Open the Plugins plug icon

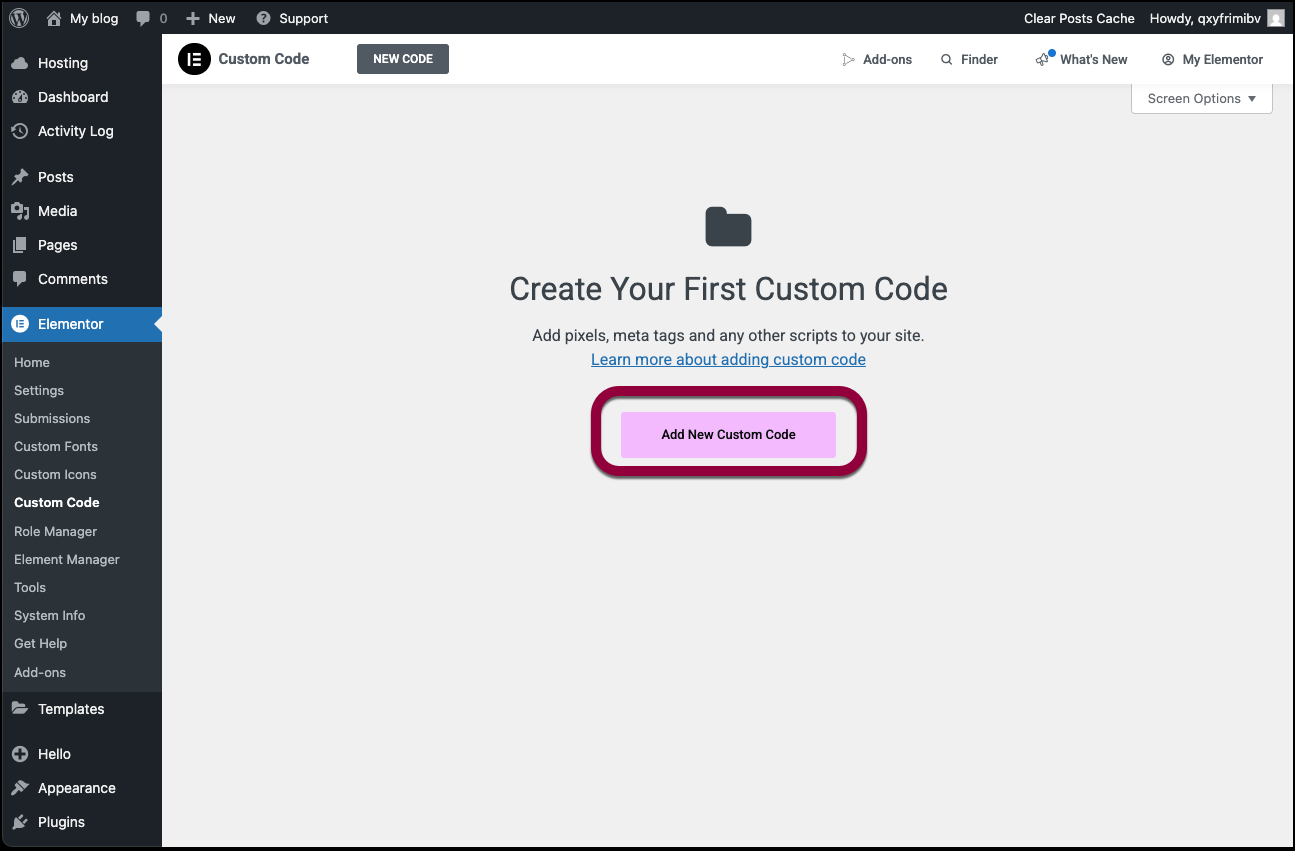tap(20, 822)
